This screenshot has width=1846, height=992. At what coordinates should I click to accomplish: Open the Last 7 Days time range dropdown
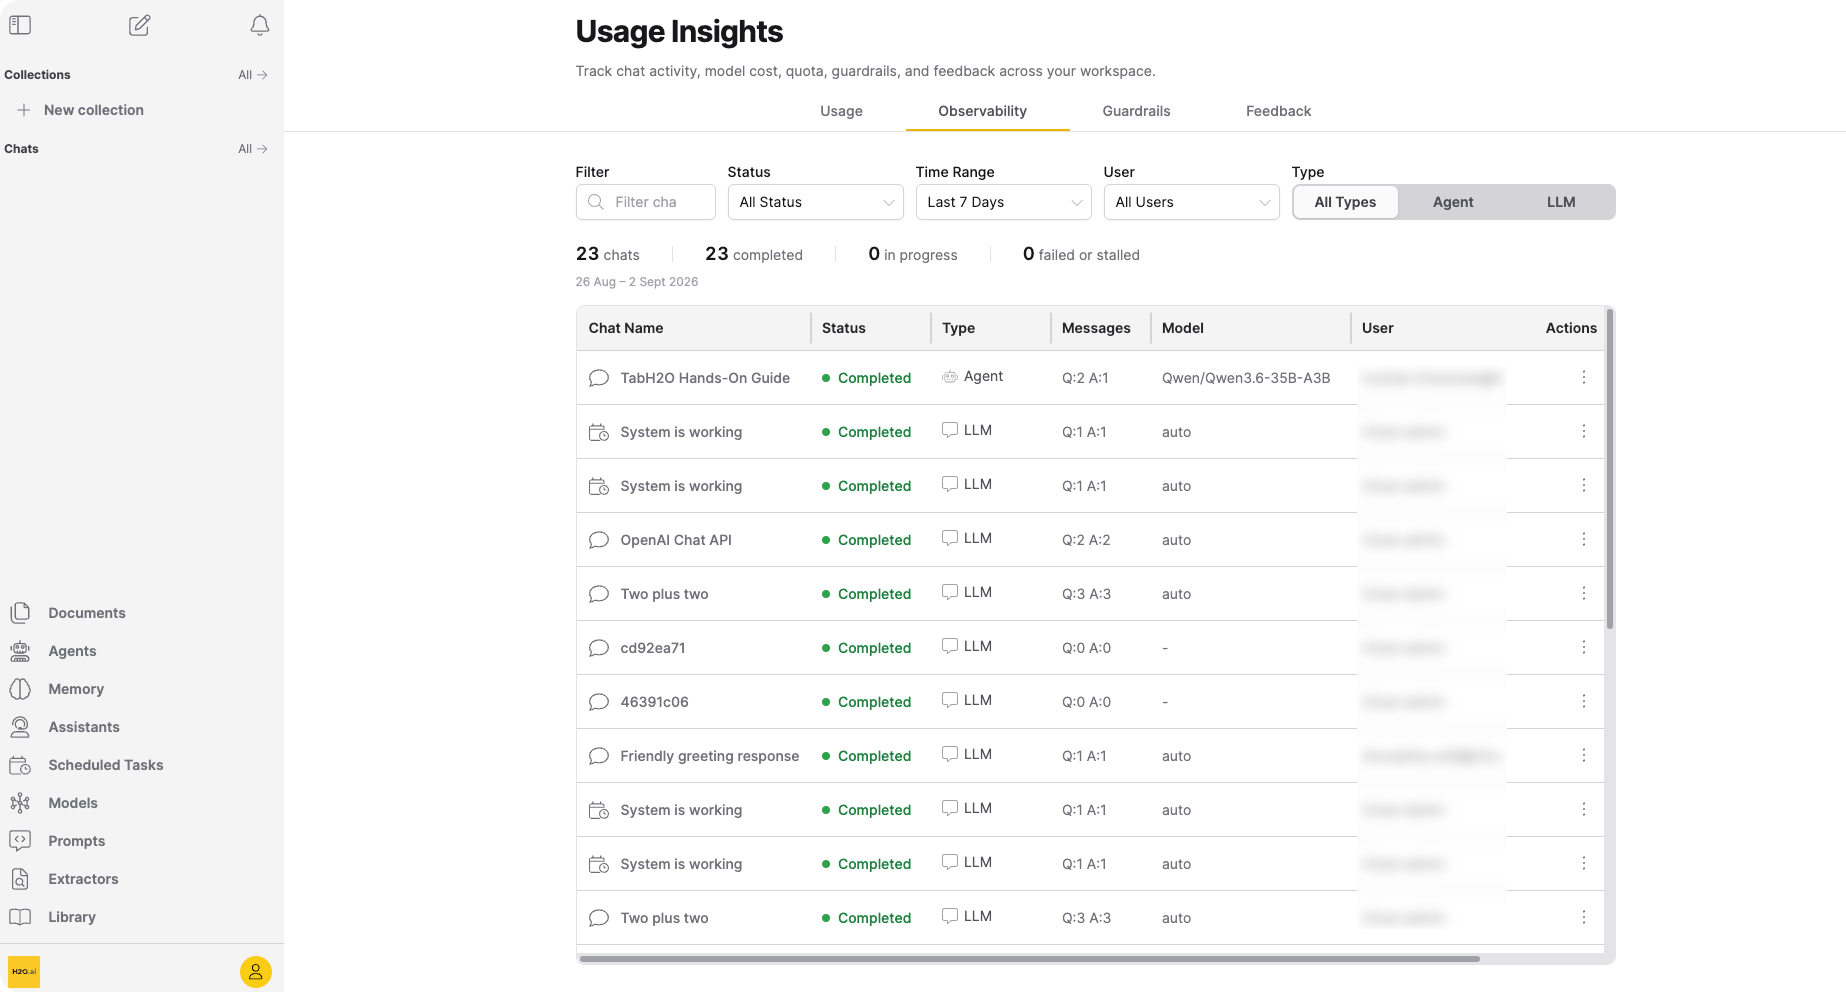pyautogui.click(x=1004, y=202)
